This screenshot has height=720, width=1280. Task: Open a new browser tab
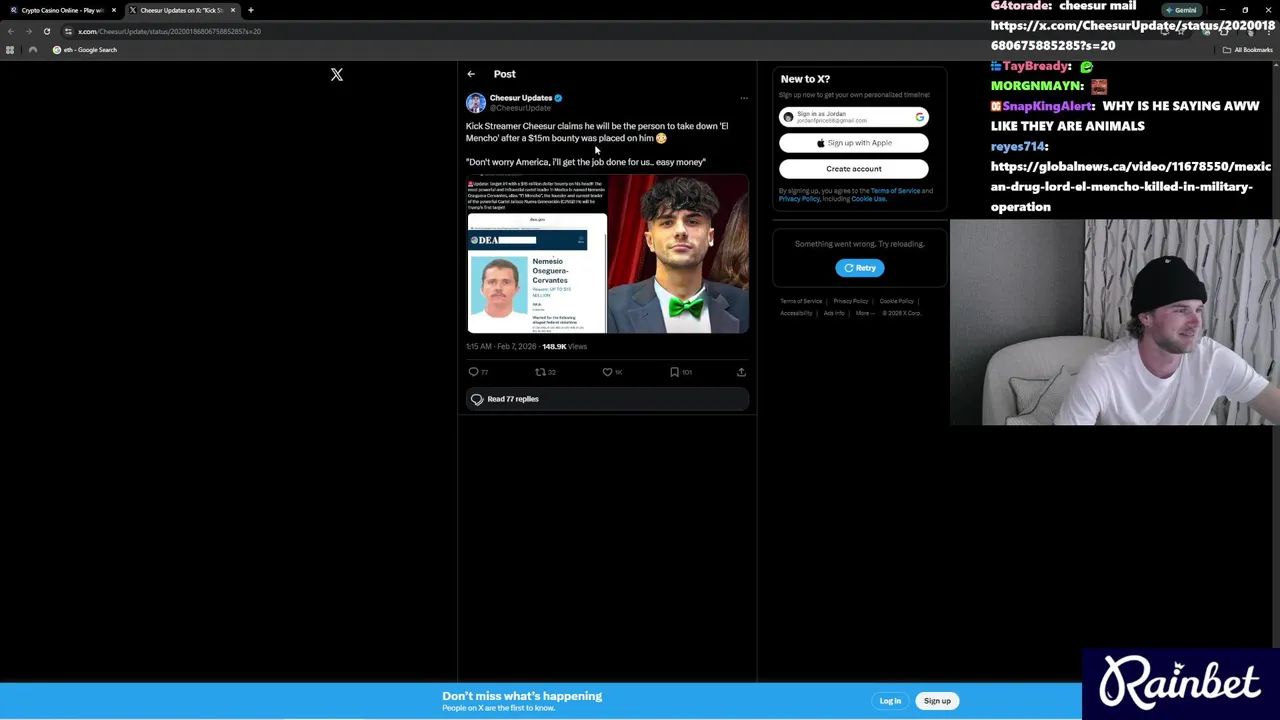[x=251, y=10]
